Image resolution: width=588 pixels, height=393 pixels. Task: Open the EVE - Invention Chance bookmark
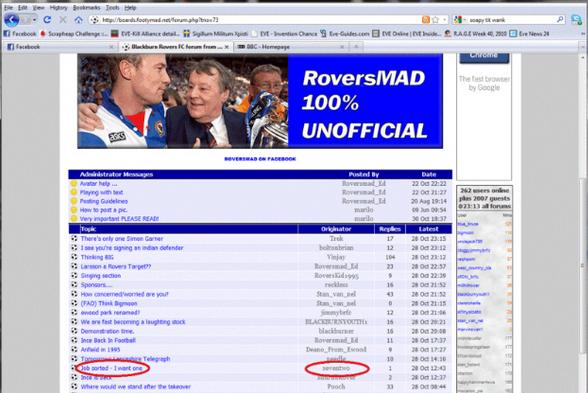288,34
